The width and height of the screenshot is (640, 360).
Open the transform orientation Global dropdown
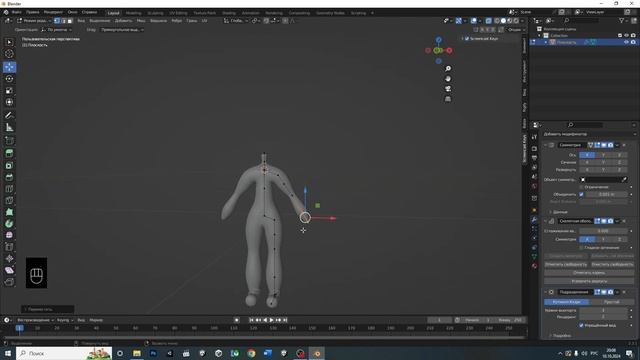[236, 20]
